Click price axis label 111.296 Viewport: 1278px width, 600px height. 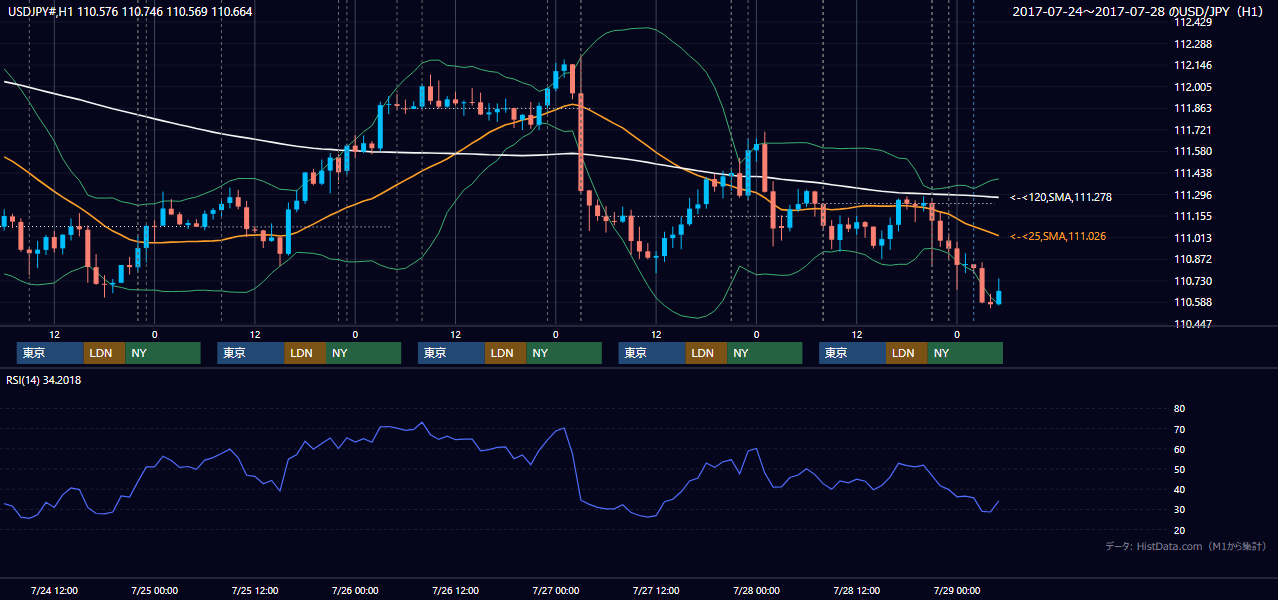[x=1194, y=195]
